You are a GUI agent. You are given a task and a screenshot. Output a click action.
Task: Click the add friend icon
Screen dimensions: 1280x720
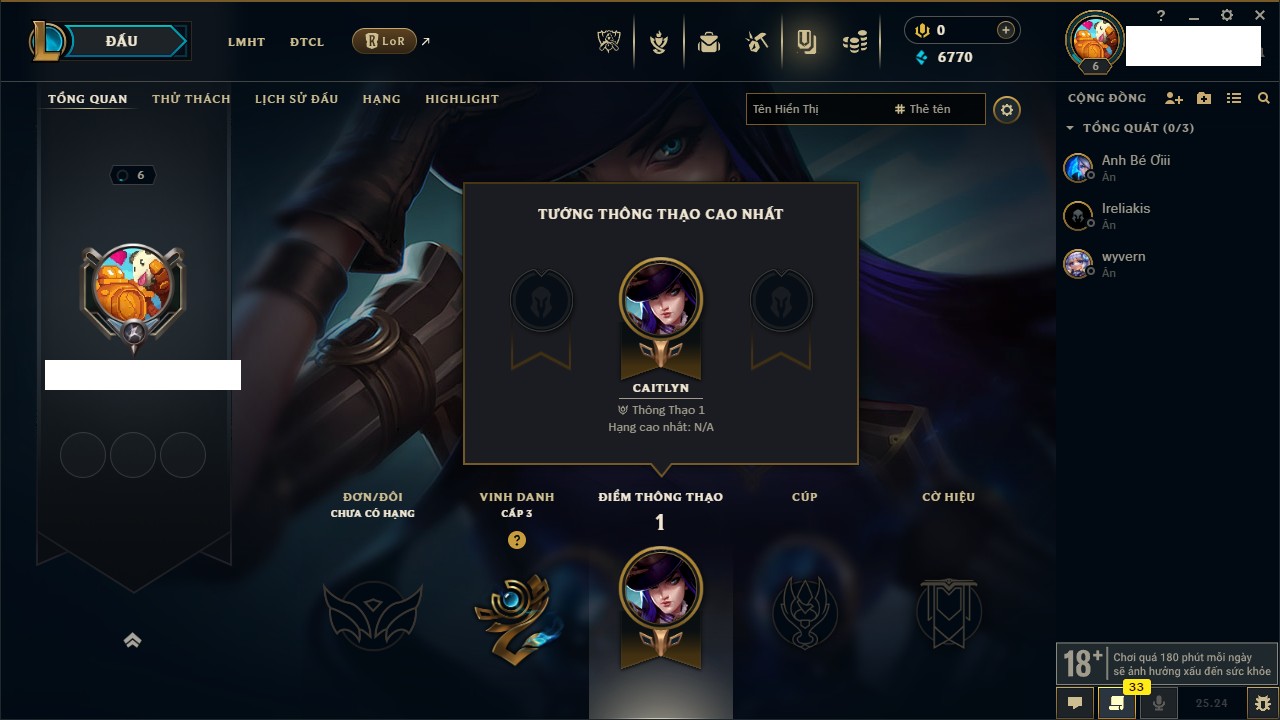[x=1174, y=98]
